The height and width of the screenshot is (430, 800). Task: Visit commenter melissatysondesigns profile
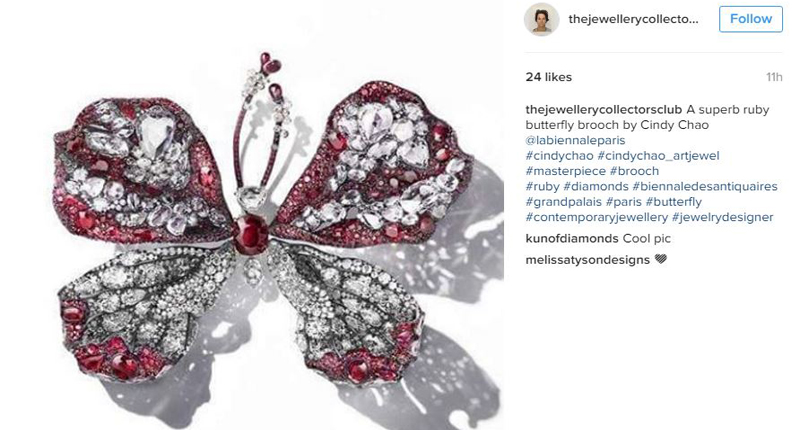pos(588,260)
